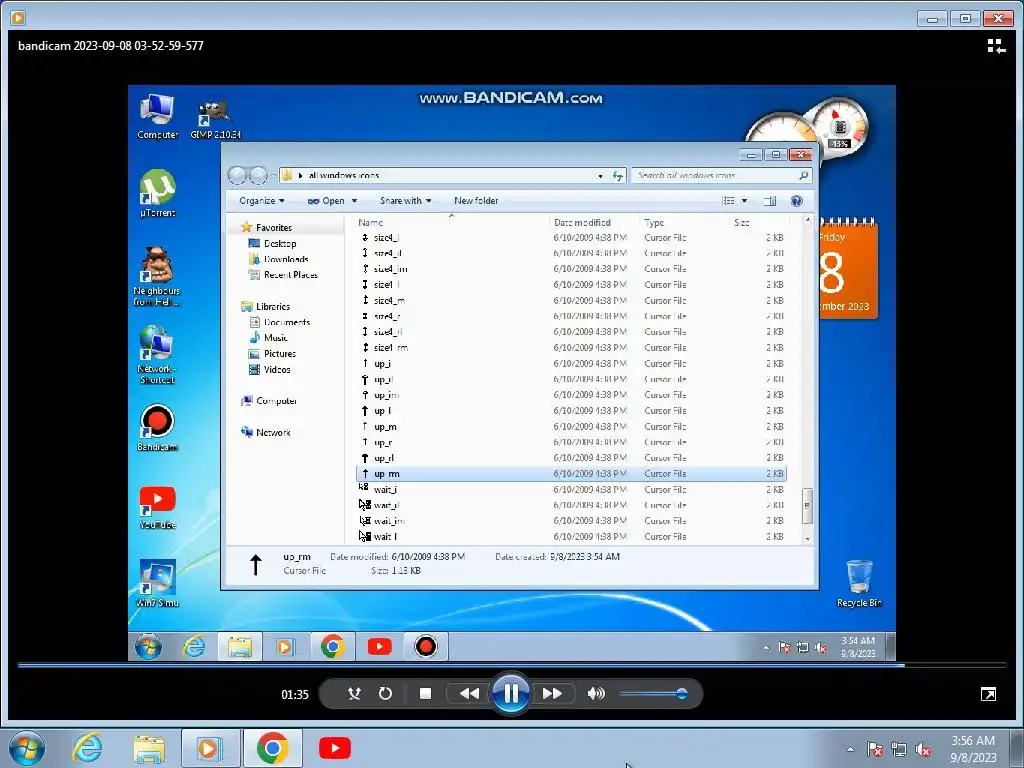Screen dimensions: 1024x768
Task: Expand the arrow beside Open in the Explorer toolbar
Action: pos(355,200)
